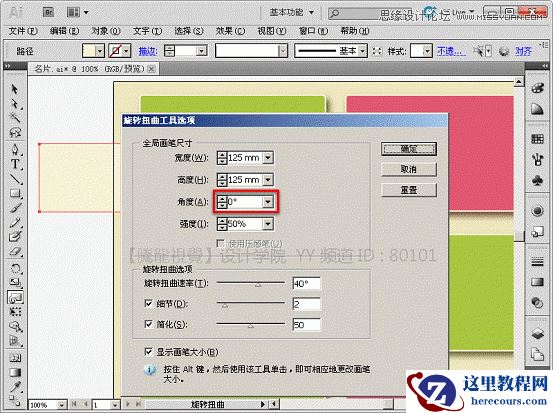Select the Eraser tool
The image size is (553, 413).
point(15,251)
